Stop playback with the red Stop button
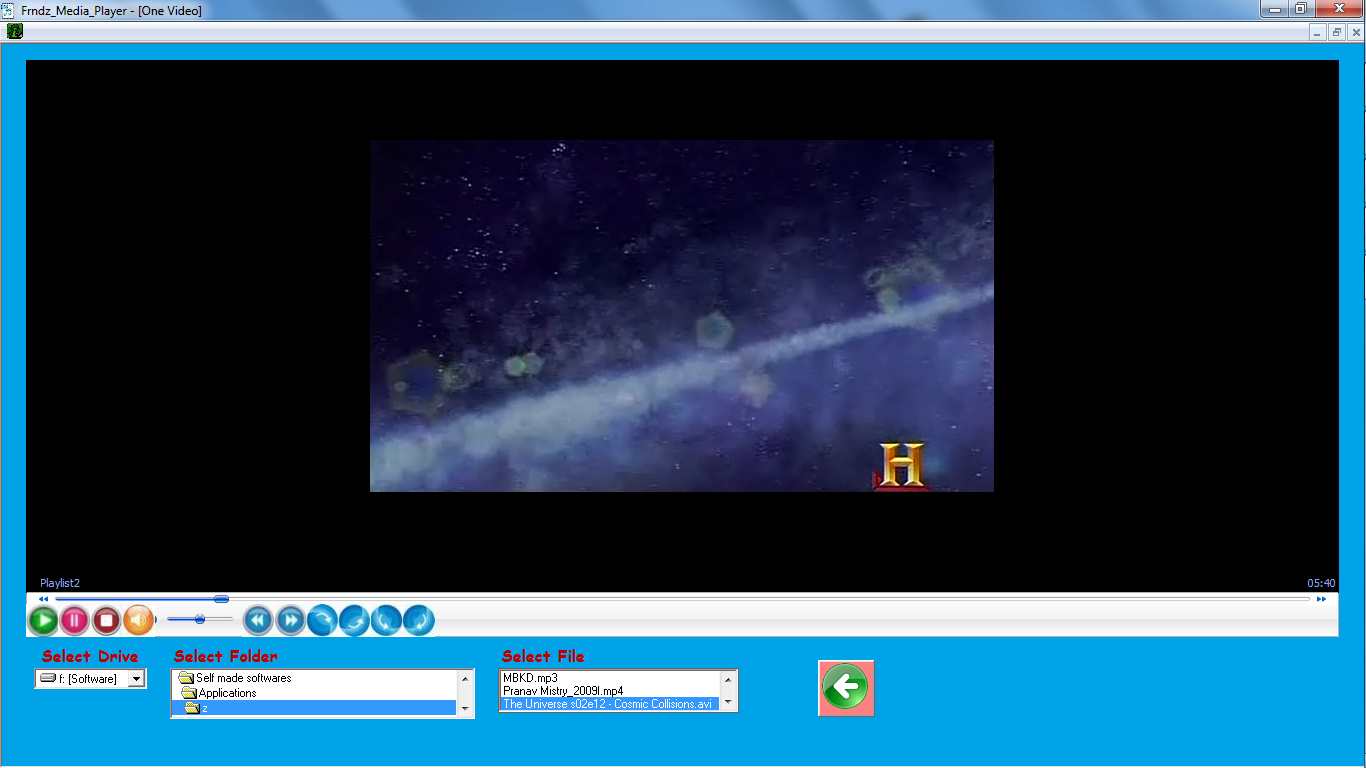The image size is (1366, 768). tap(107, 621)
